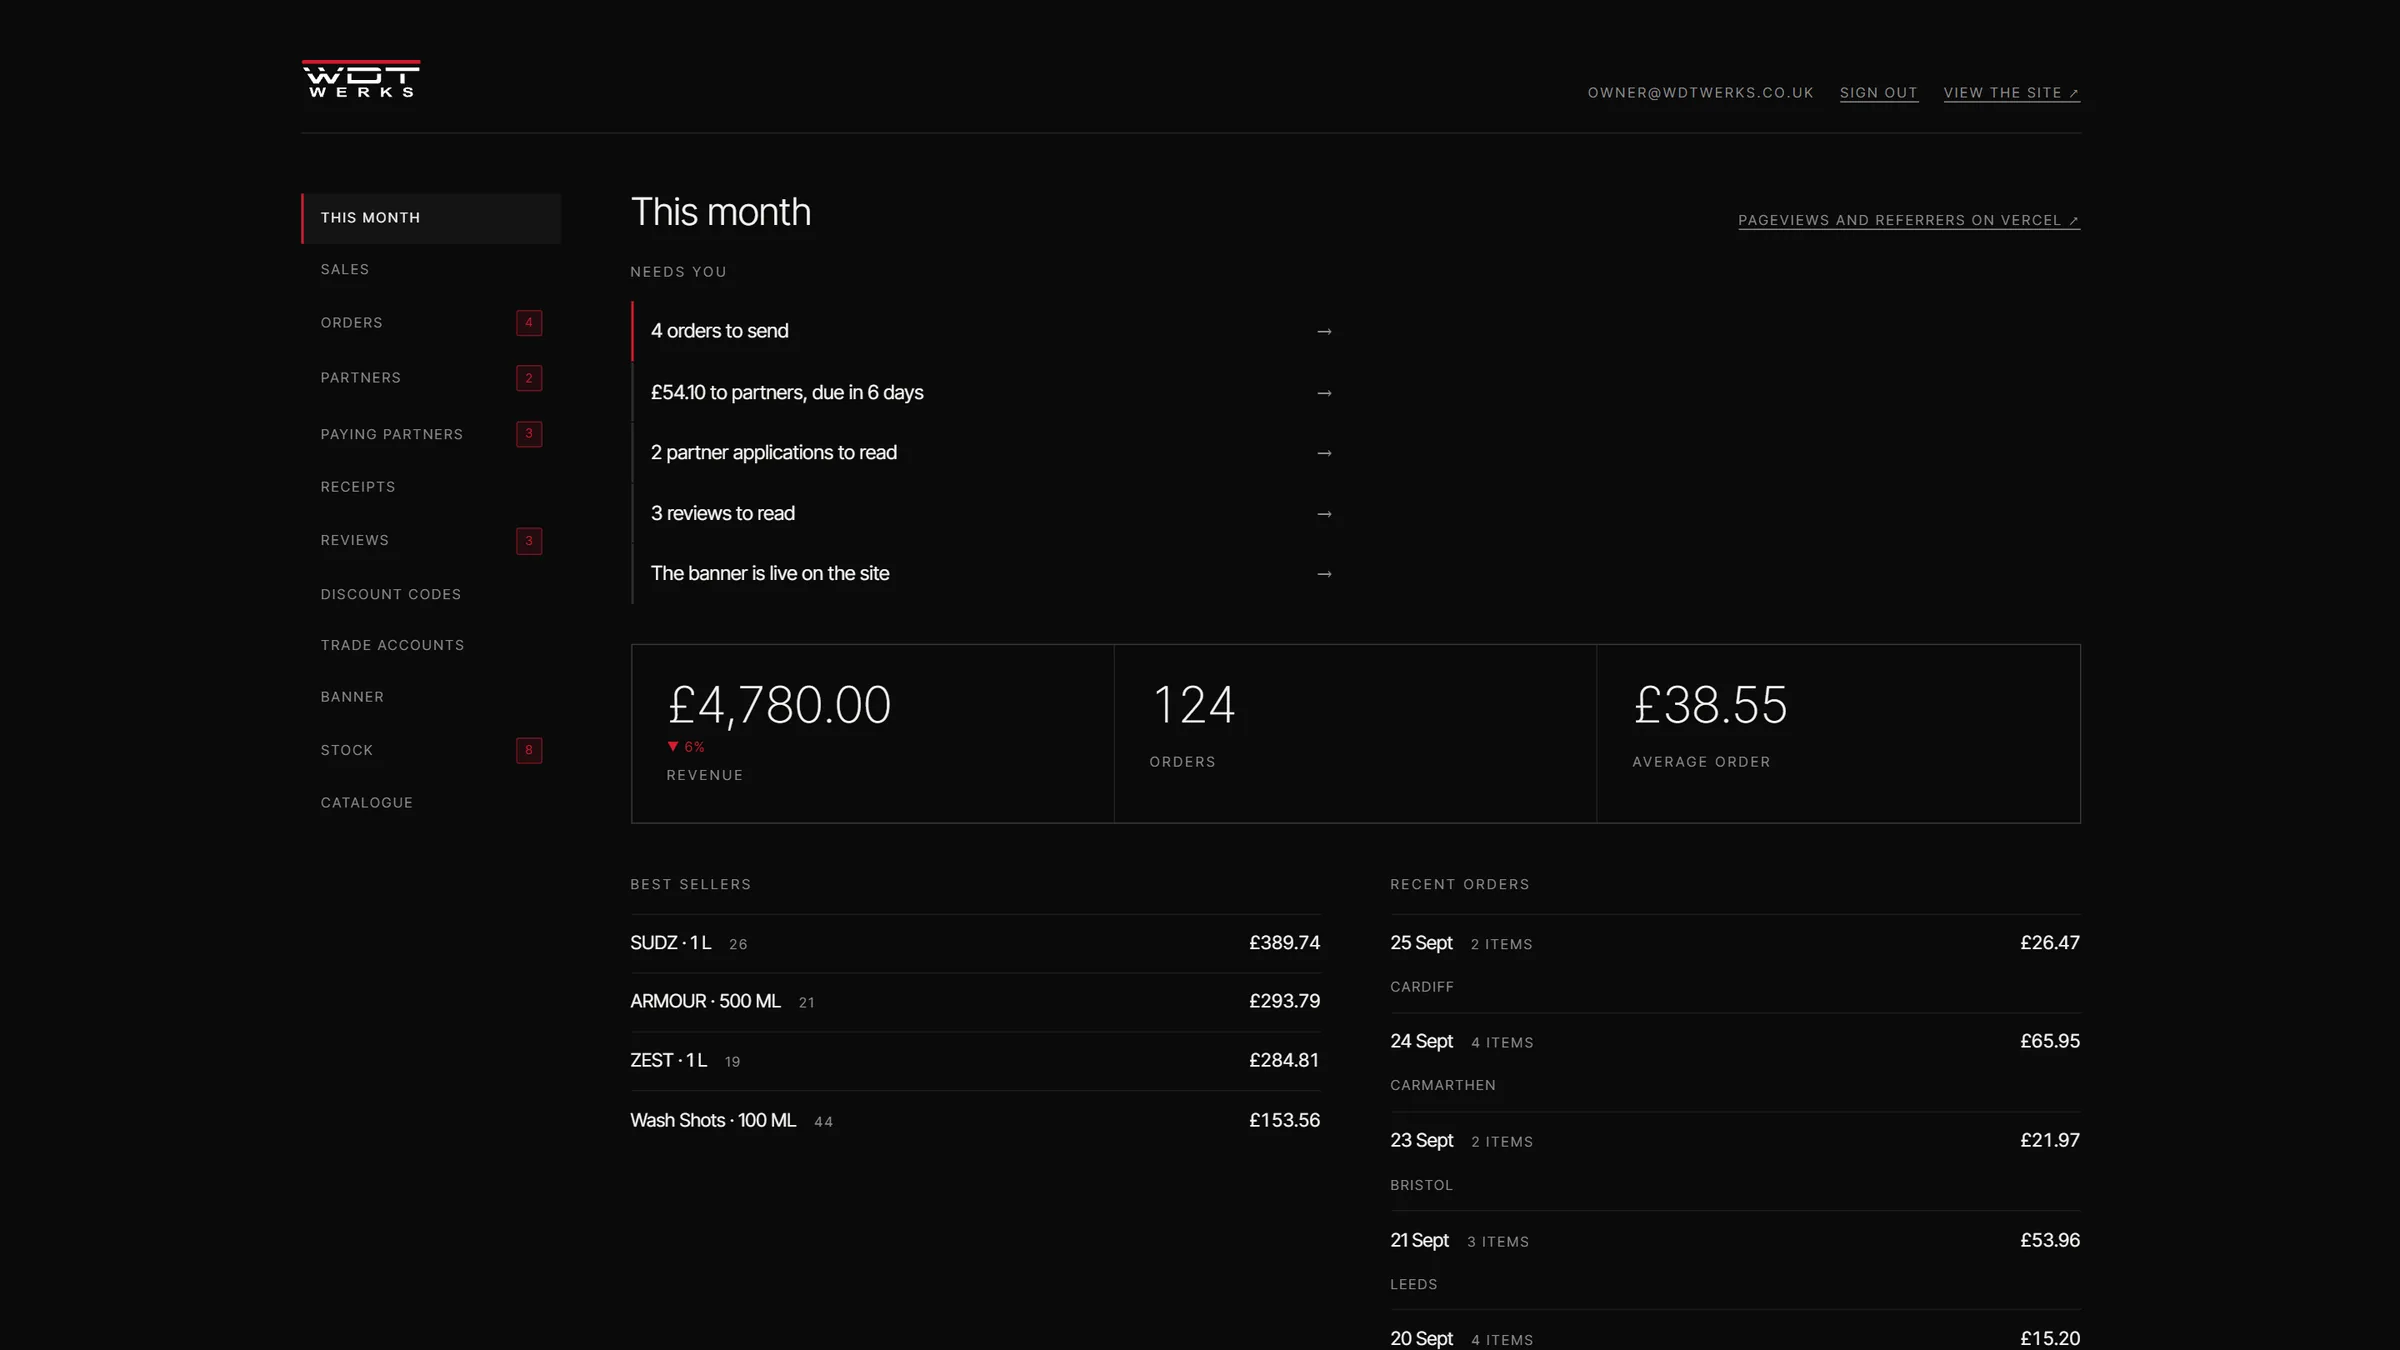
Task: Select ARMOUR · 500 ML row
Action: 975,1002
